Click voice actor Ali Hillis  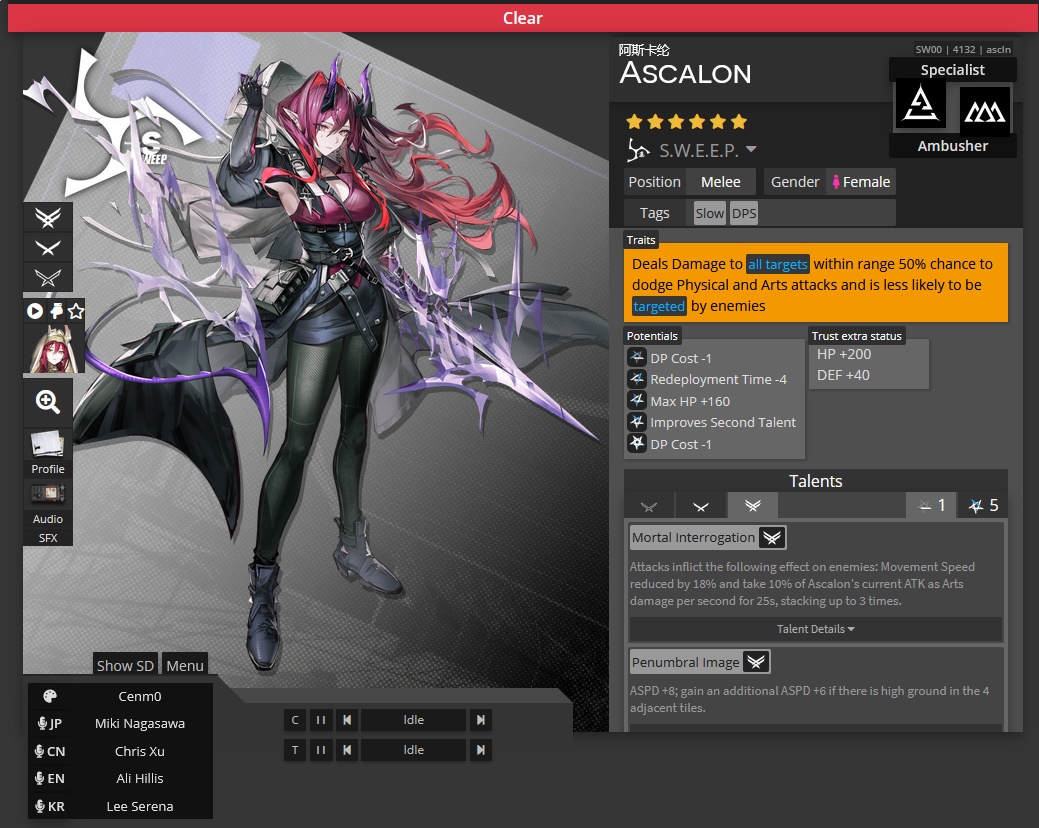click(140, 778)
